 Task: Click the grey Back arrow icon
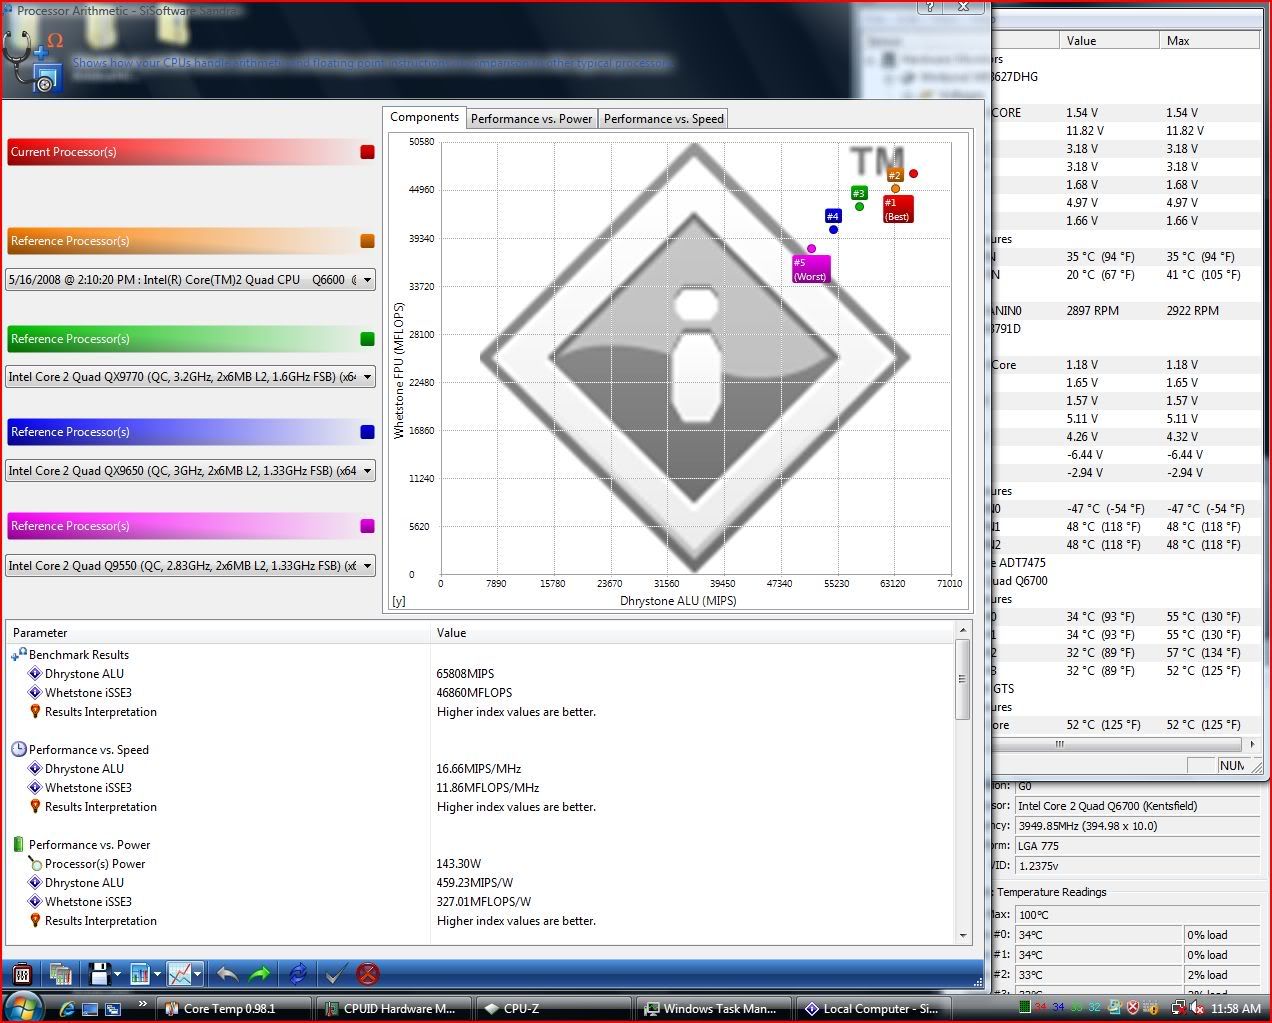coord(227,973)
